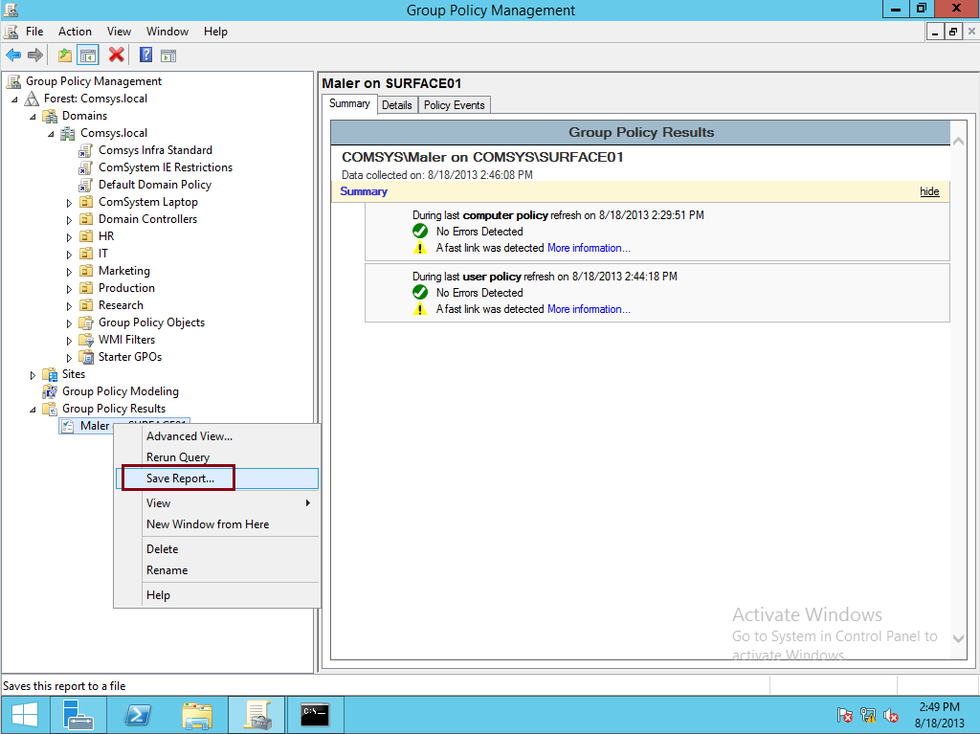Open Command Prompt from the taskbar
980x734 pixels.
tap(314, 714)
